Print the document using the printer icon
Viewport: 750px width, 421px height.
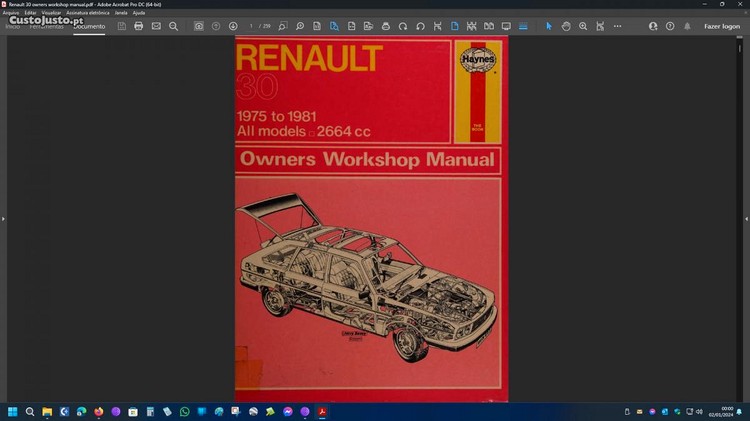tap(139, 26)
